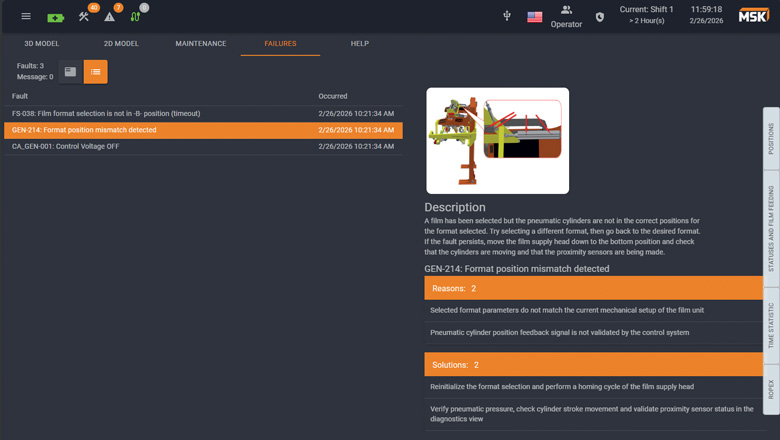
Task: Switch to the 3D Model tab
Action: [42, 44]
